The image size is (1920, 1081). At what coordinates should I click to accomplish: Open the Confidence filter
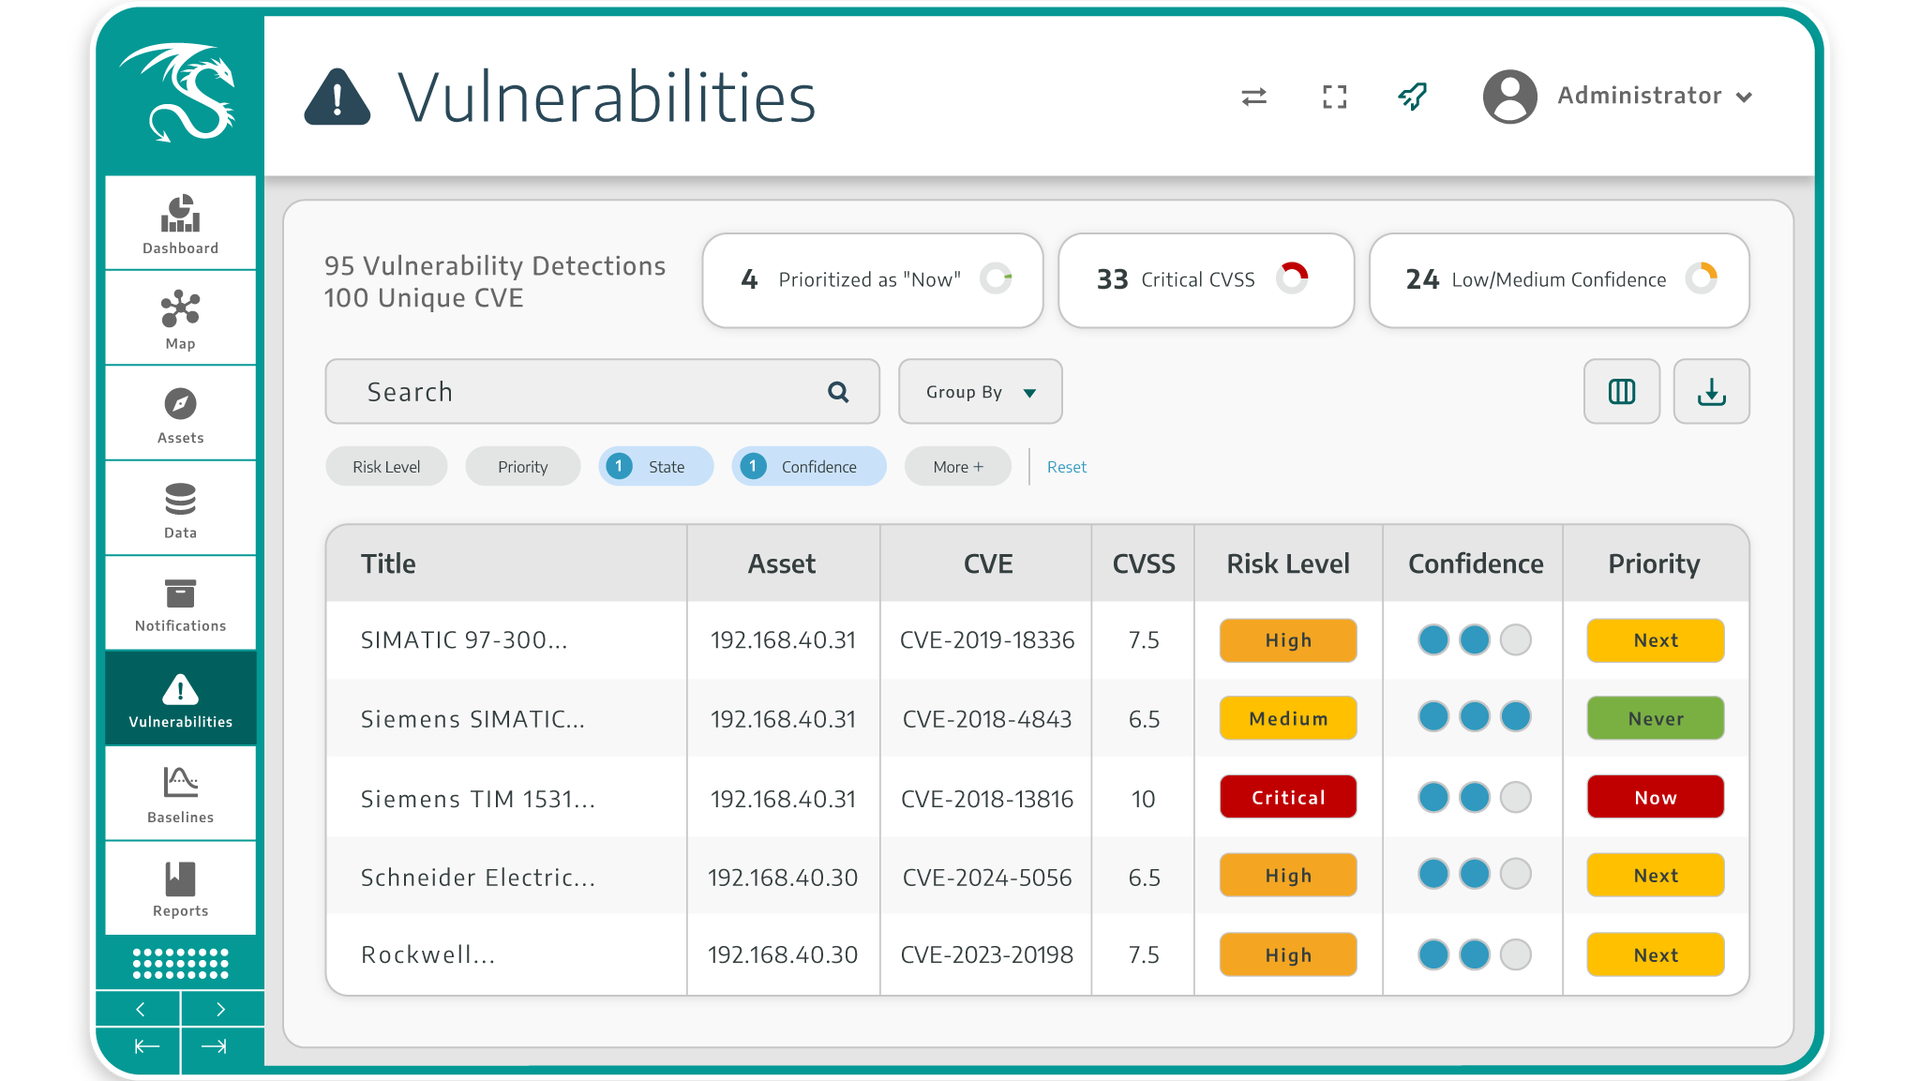pyautogui.click(x=808, y=466)
